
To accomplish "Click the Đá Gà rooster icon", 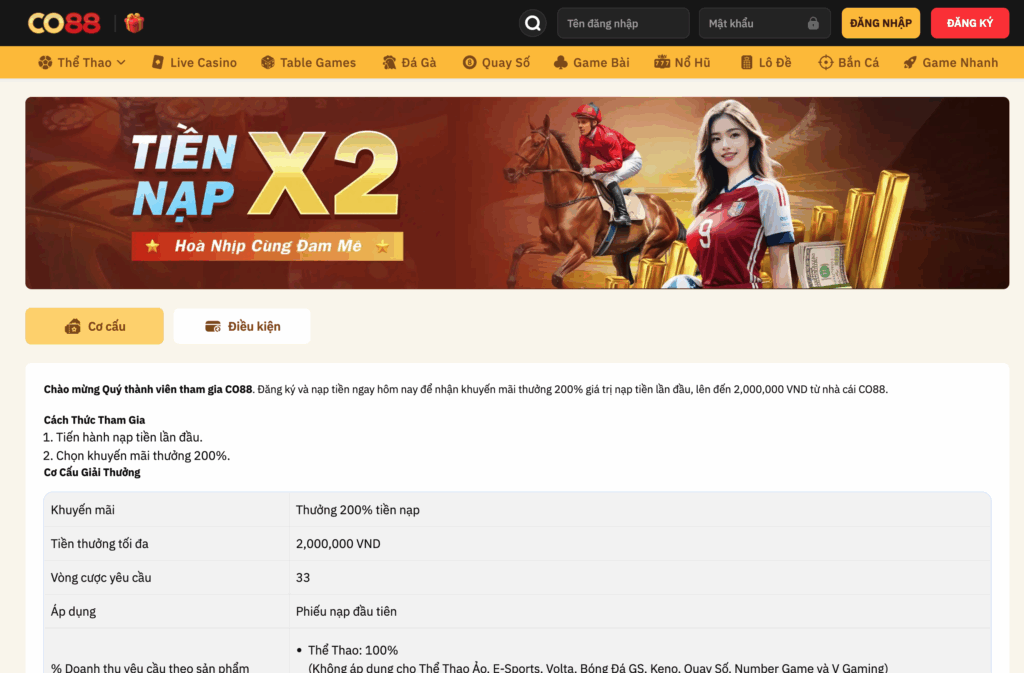I will pos(389,62).
